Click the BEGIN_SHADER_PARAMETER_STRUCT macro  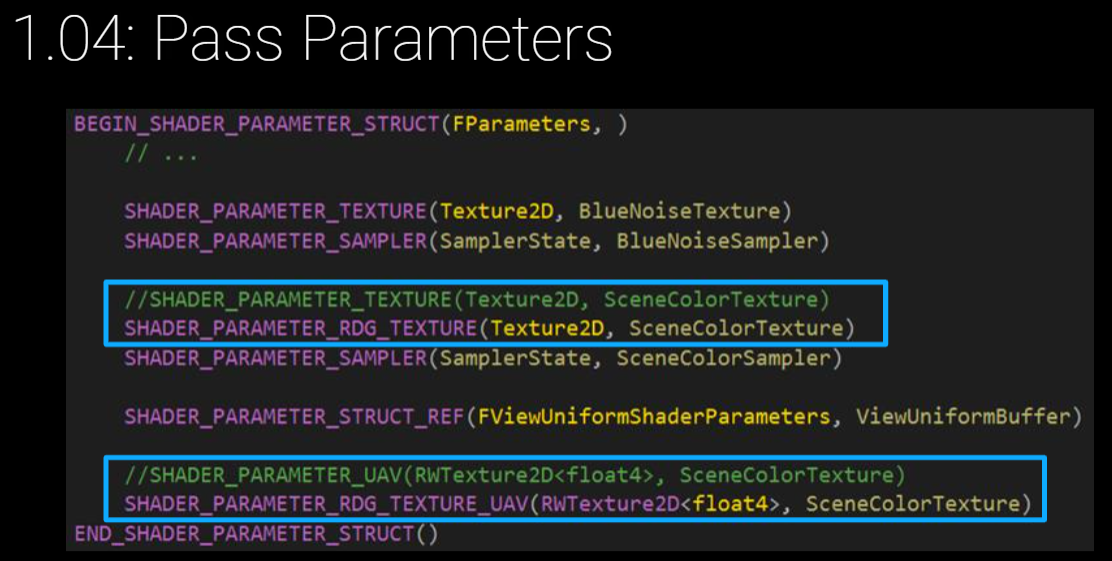point(257,124)
